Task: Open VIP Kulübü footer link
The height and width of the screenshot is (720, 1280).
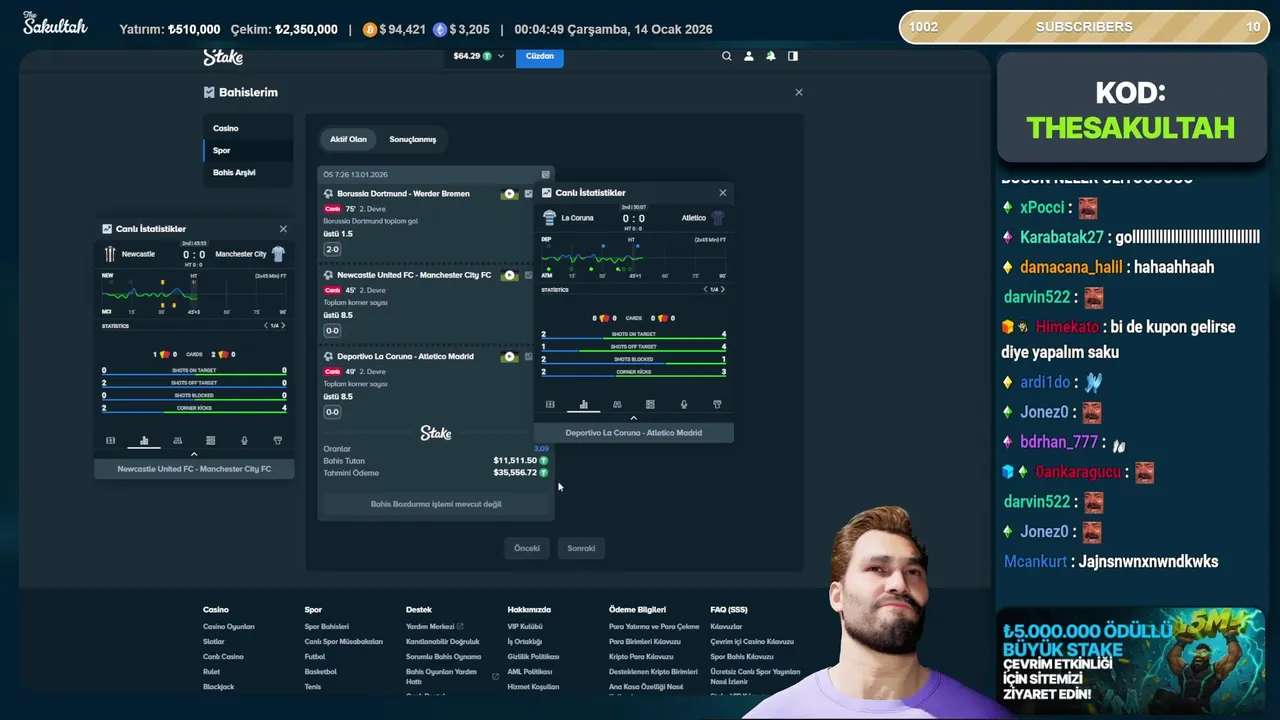Action: pyautogui.click(x=525, y=627)
